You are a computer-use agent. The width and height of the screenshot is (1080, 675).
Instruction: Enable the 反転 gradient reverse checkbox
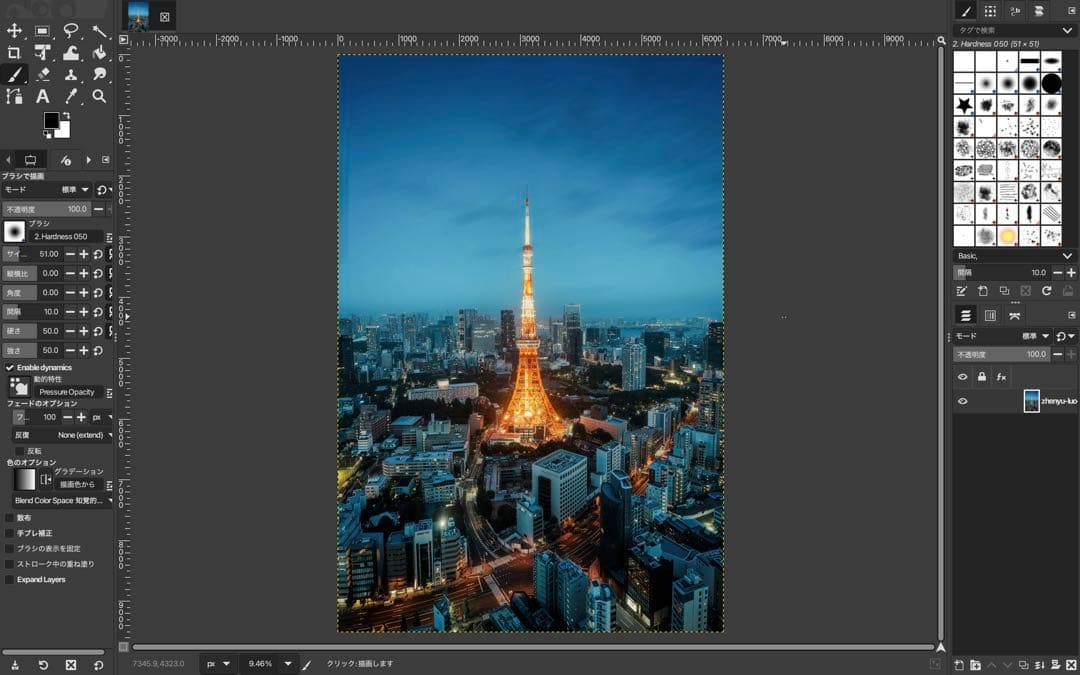(x=20, y=450)
